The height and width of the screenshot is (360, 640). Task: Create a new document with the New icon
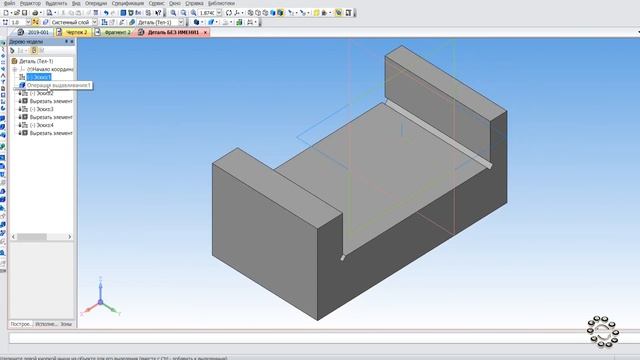click(6, 13)
